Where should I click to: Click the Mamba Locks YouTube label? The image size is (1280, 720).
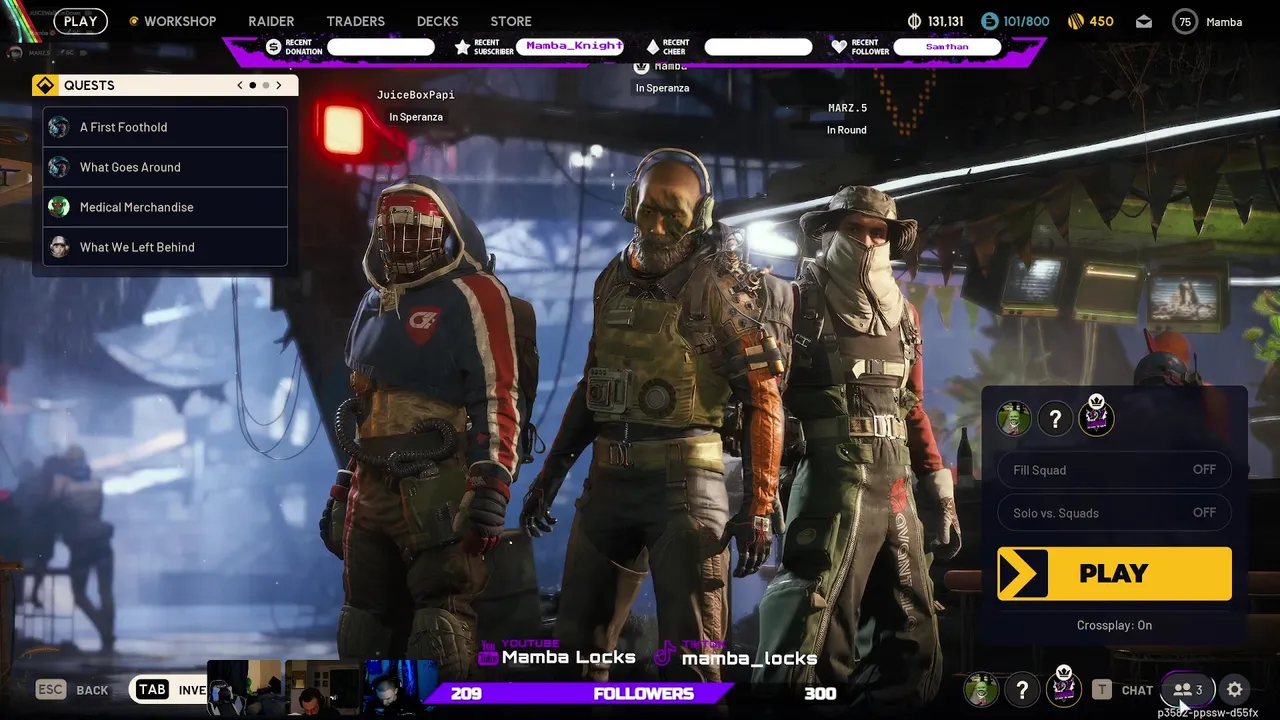click(568, 657)
